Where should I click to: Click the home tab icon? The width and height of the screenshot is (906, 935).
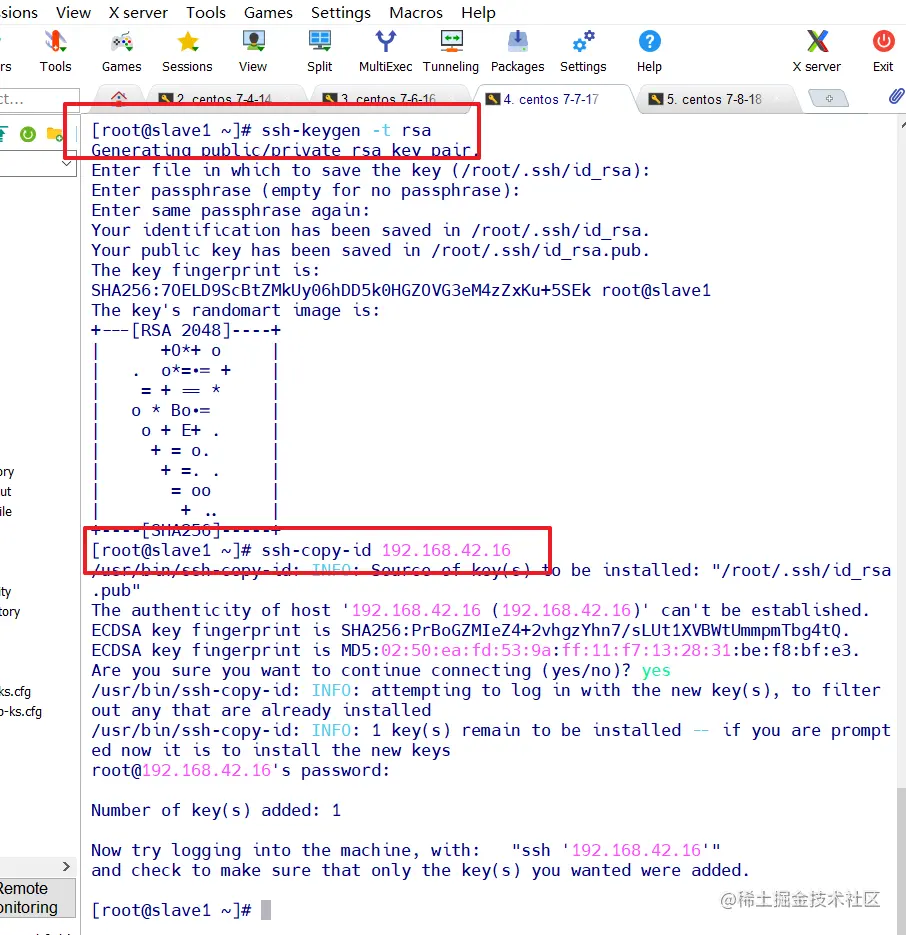(119, 98)
